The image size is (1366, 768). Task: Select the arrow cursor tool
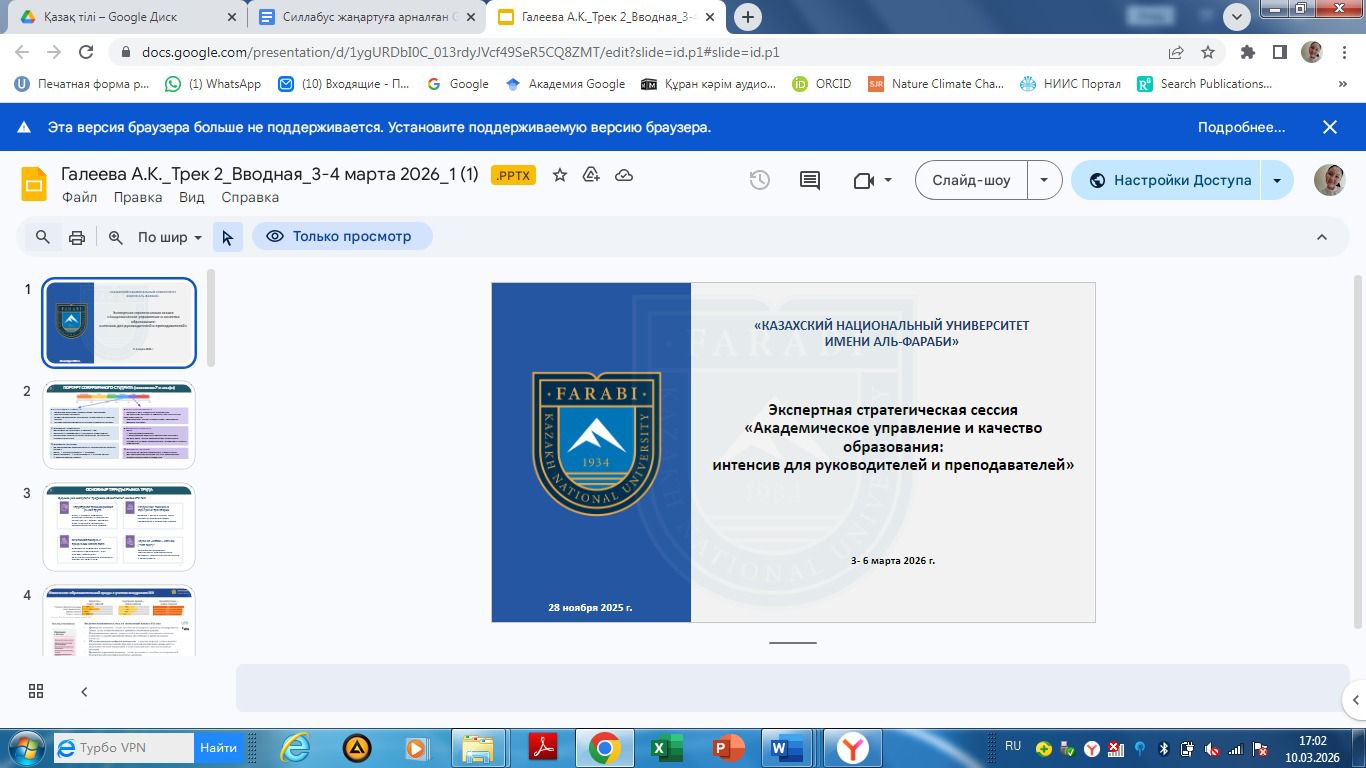point(227,237)
